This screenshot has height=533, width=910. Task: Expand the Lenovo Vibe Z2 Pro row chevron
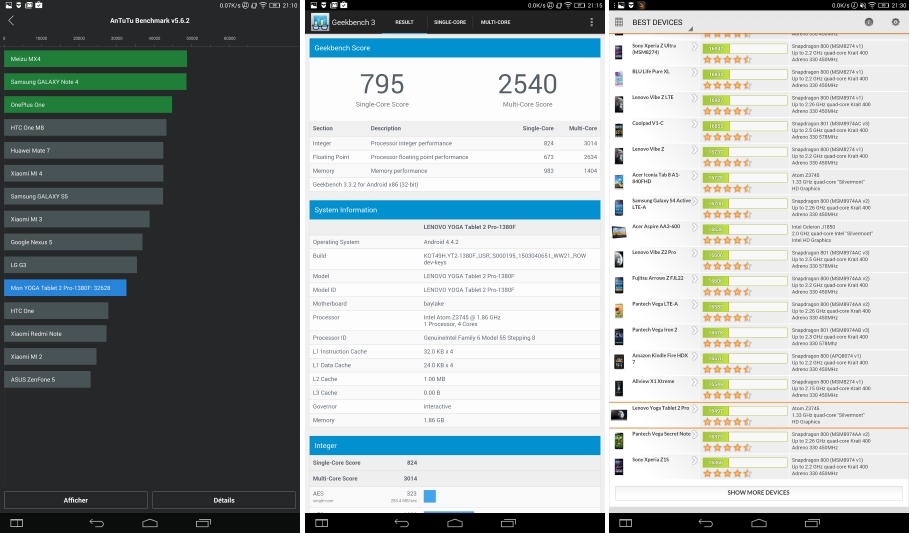694,253
